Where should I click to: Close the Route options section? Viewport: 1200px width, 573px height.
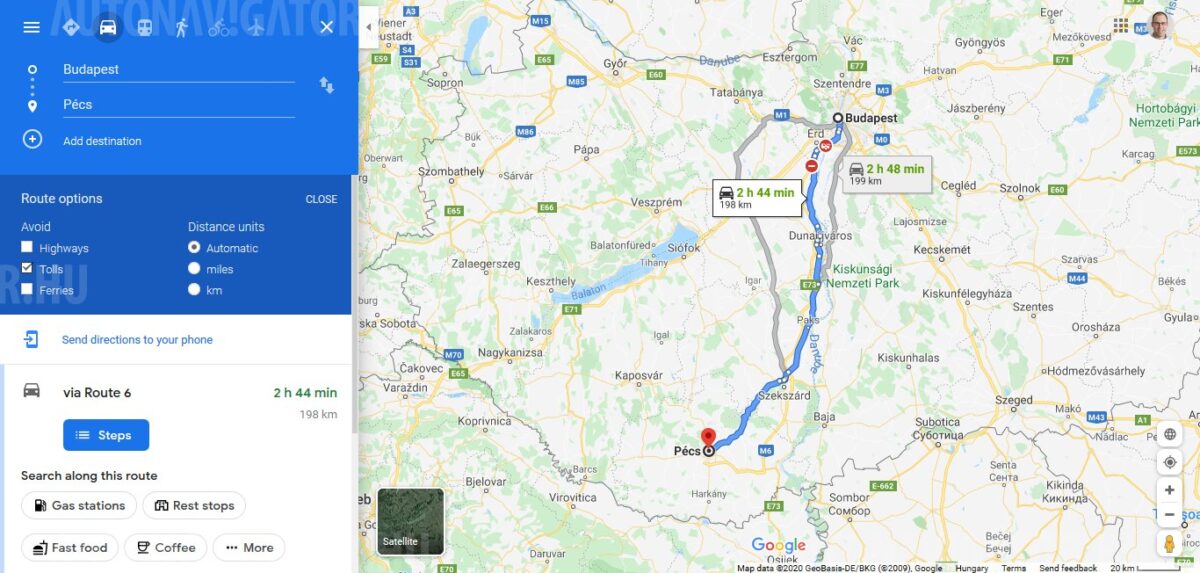click(x=321, y=199)
